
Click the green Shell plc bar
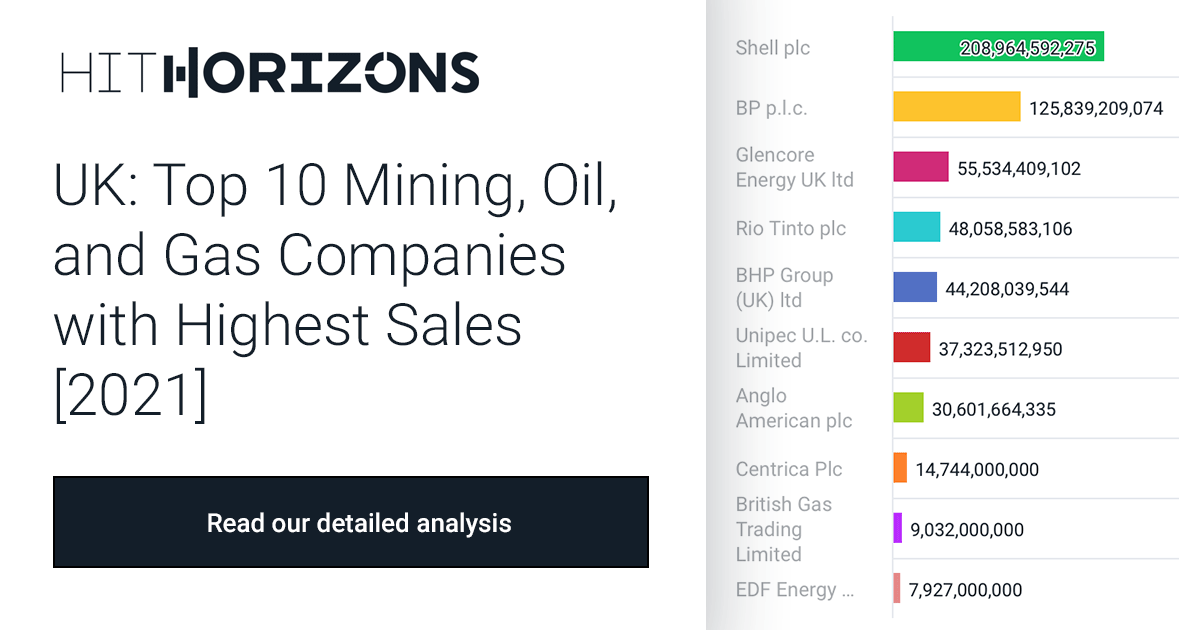click(x=998, y=47)
